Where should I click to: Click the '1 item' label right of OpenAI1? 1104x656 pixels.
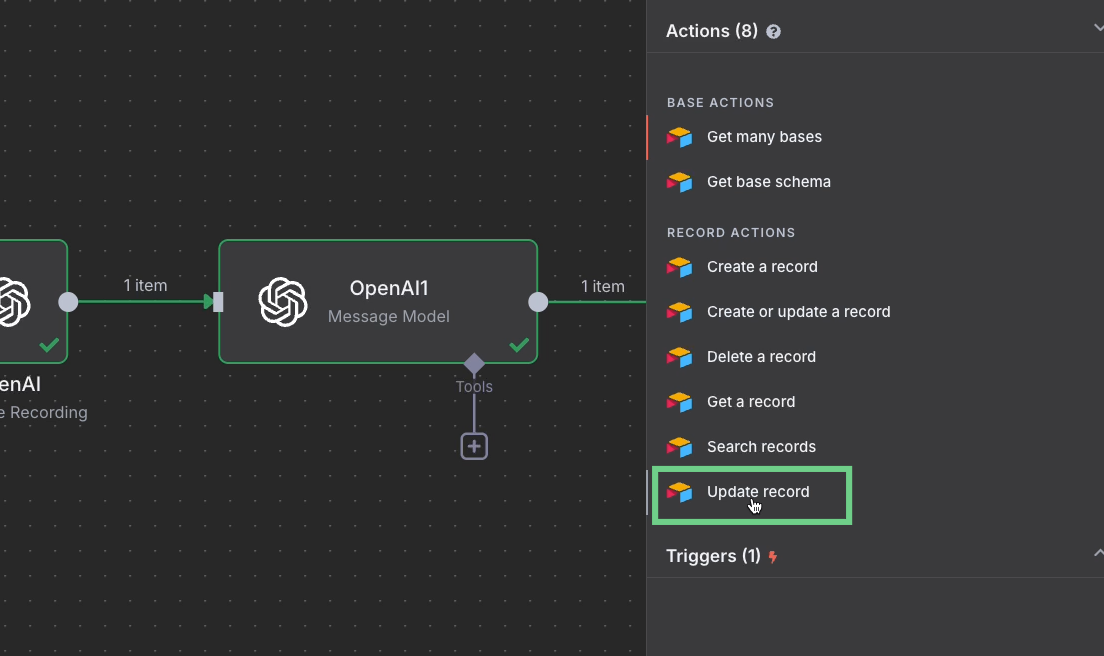point(603,286)
